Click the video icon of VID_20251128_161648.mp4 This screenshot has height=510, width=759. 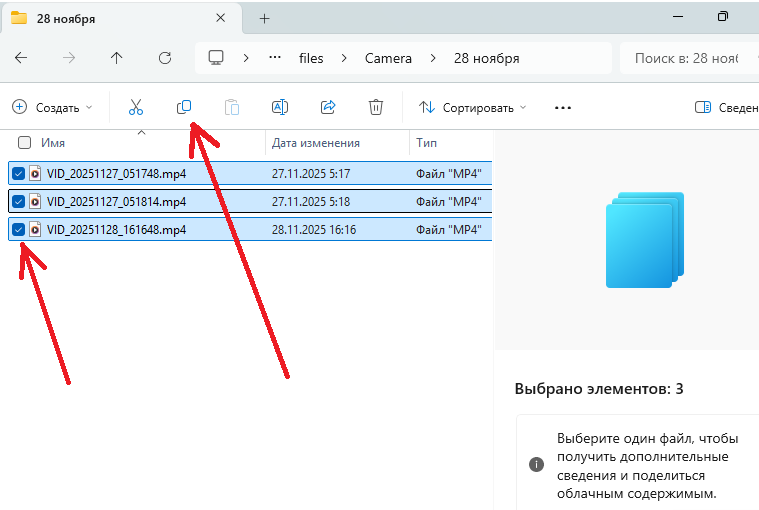click(x=35, y=229)
